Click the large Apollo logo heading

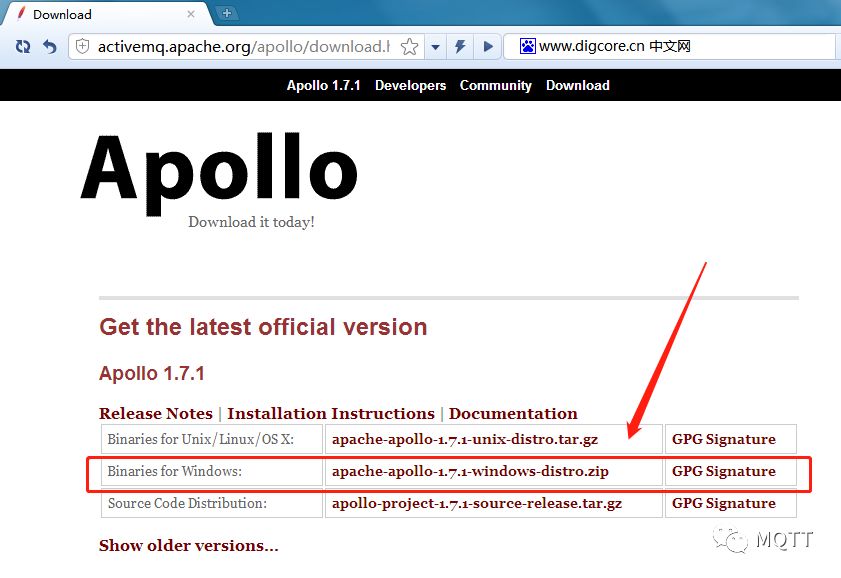(219, 173)
